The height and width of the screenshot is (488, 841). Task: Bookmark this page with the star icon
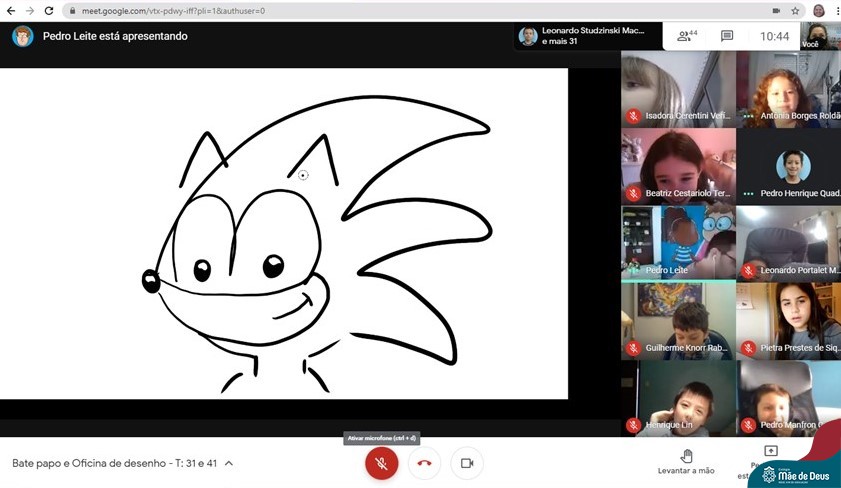[795, 10]
